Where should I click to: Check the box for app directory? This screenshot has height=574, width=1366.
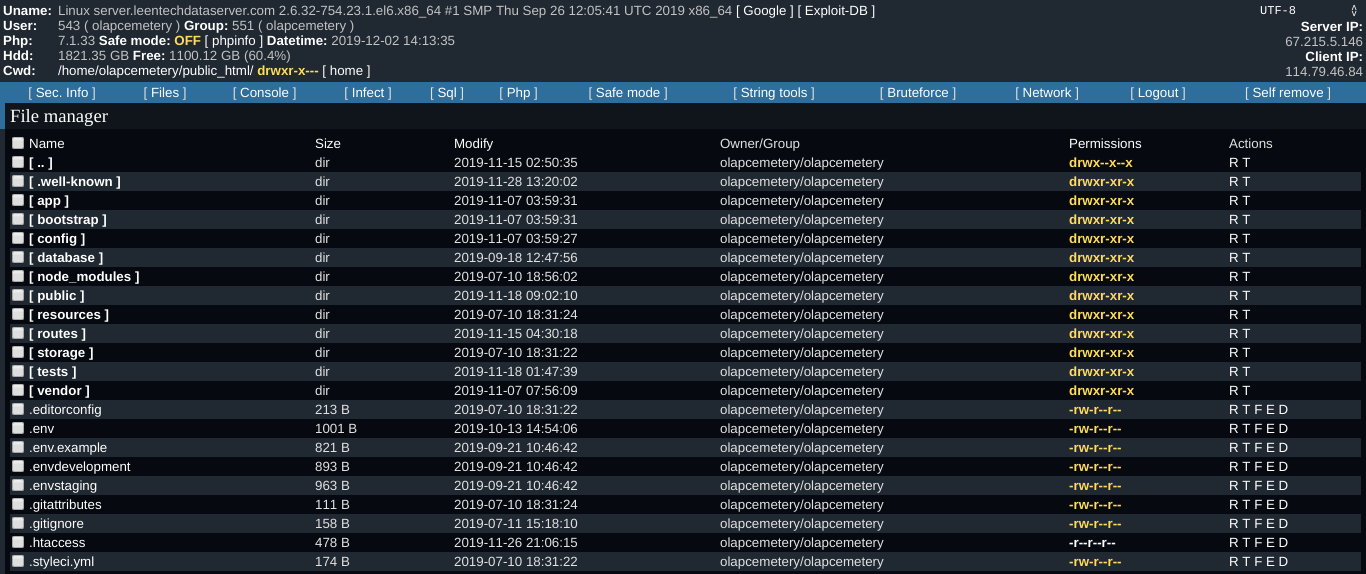point(18,200)
